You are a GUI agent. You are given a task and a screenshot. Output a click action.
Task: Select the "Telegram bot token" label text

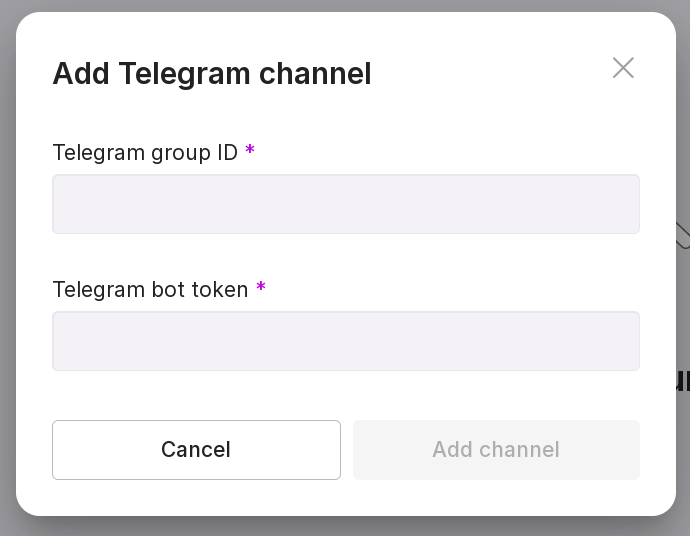[150, 289]
